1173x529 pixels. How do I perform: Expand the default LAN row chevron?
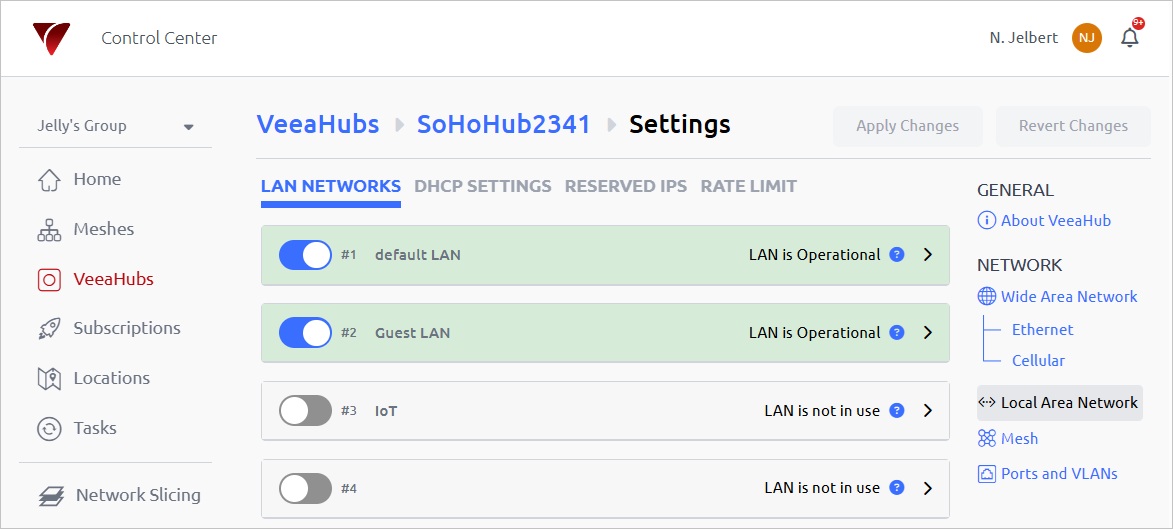point(928,254)
